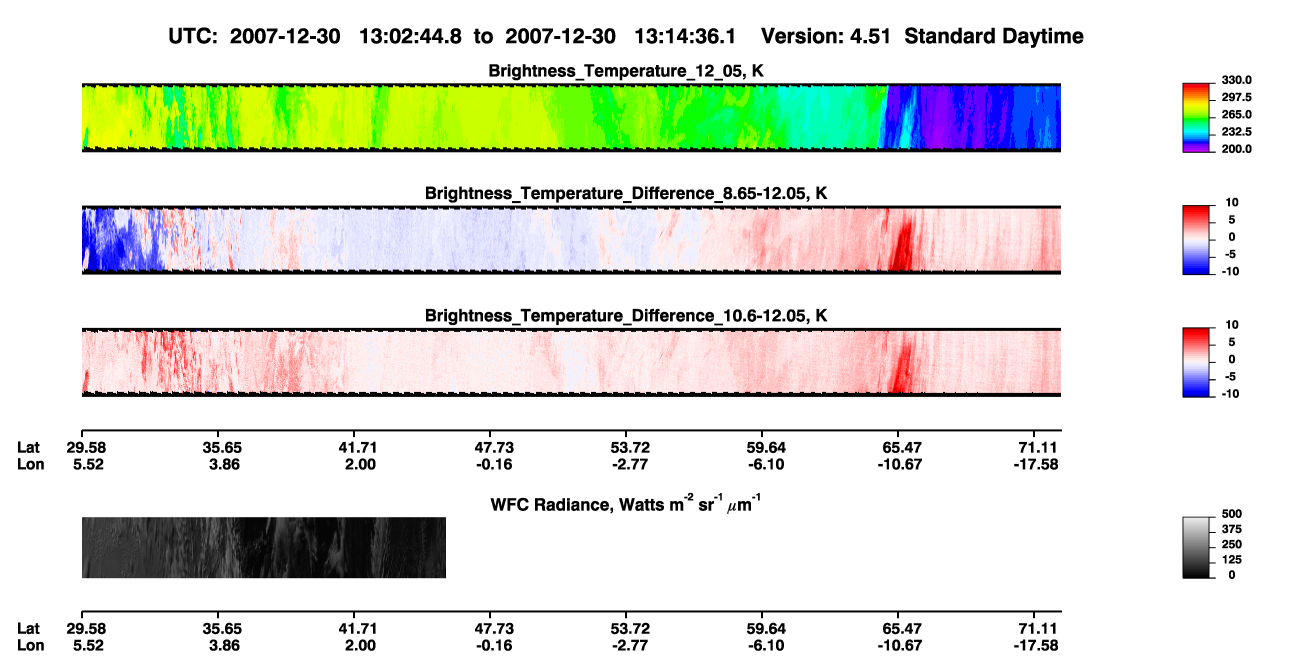Click longitude -10.67 on the axis under the 10.6-12.05 panel

point(898,465)
